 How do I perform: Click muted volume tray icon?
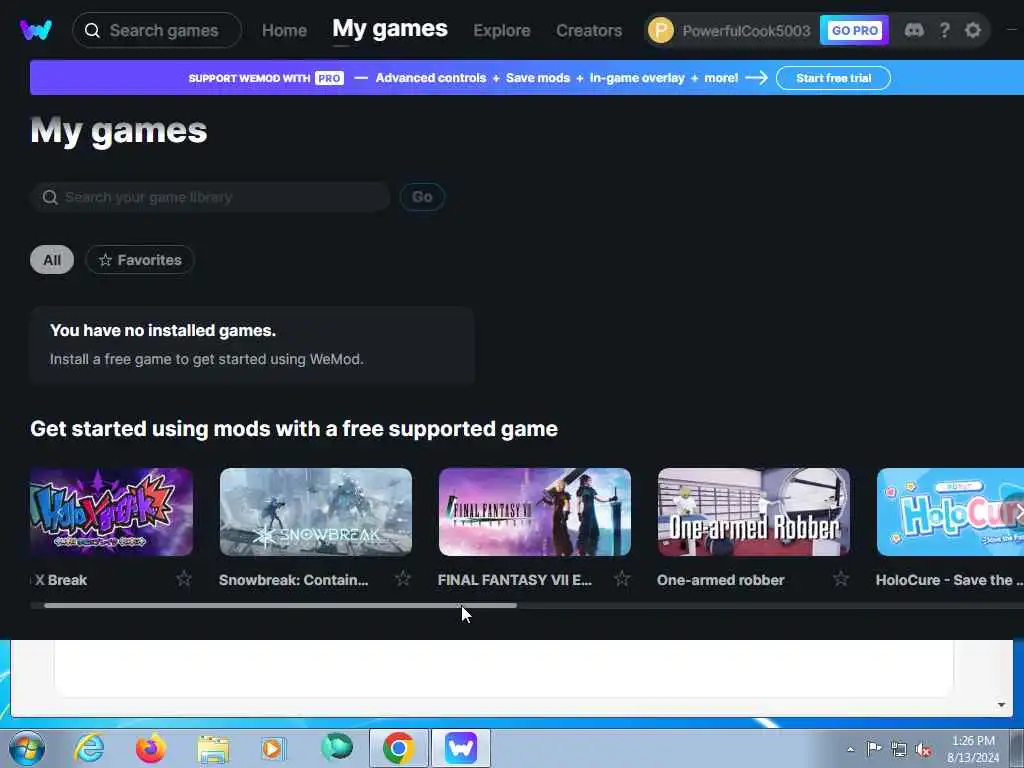click(923, 750)
